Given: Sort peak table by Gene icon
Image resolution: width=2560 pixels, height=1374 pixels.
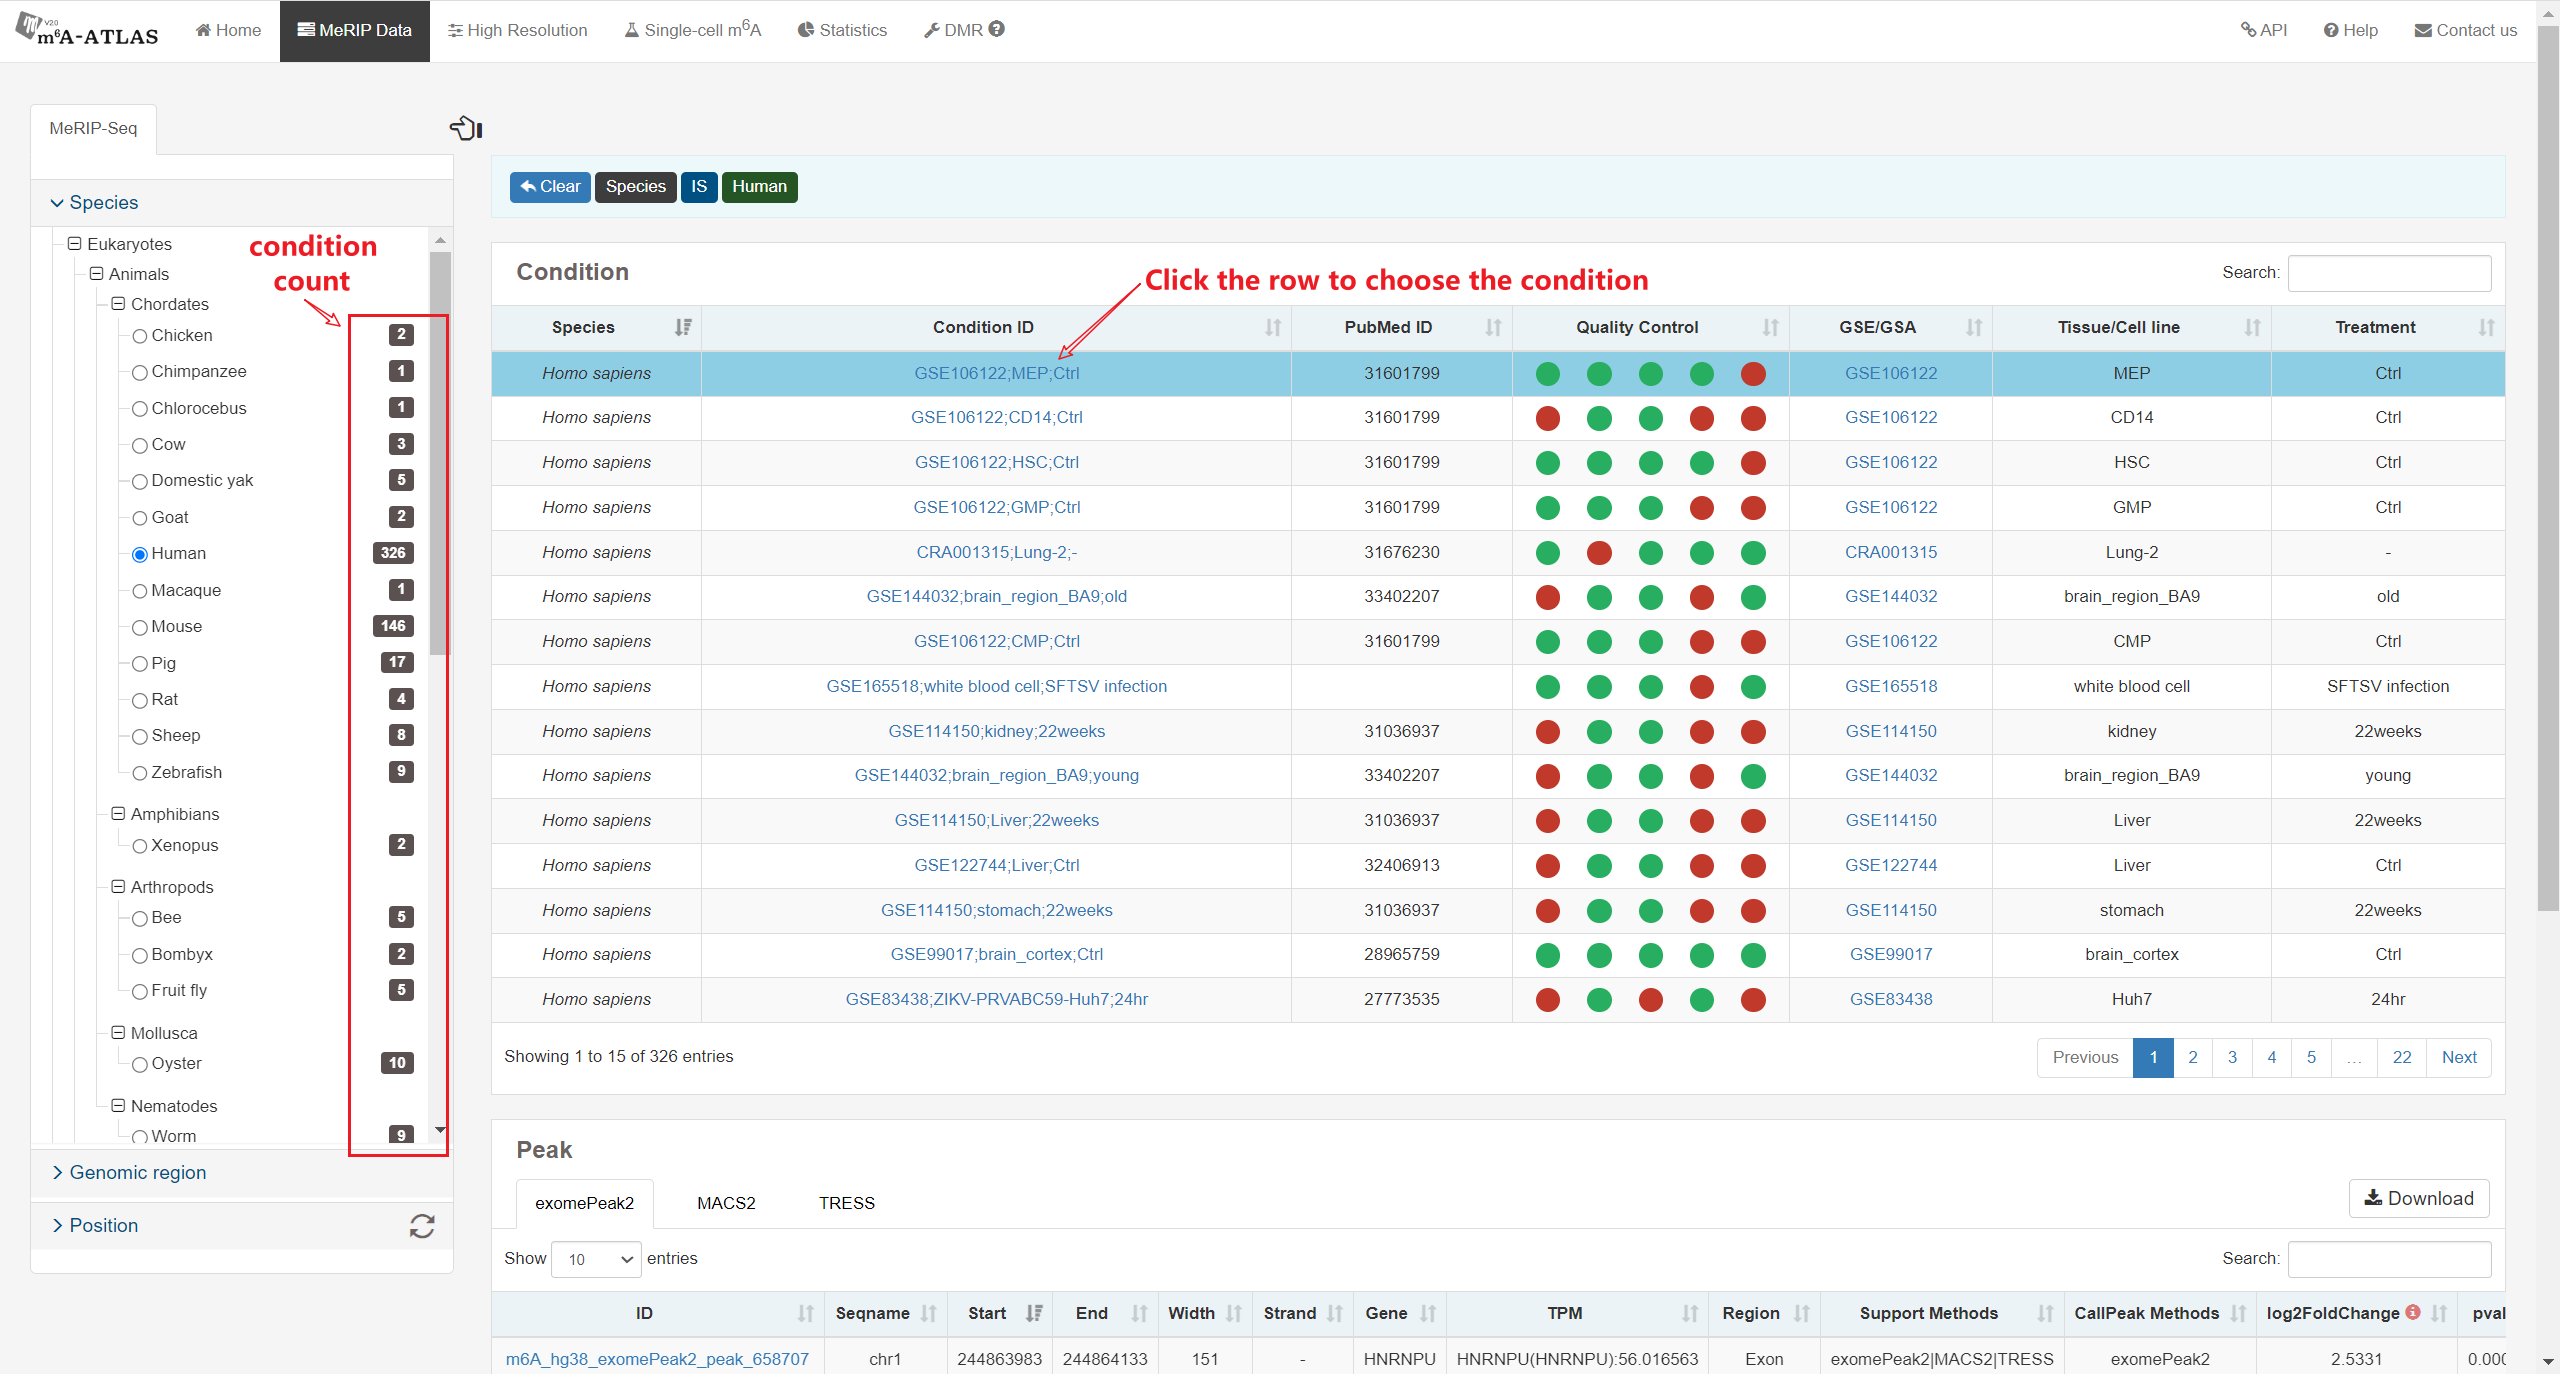Looking at the screenshot, I should (1428, 1313).
